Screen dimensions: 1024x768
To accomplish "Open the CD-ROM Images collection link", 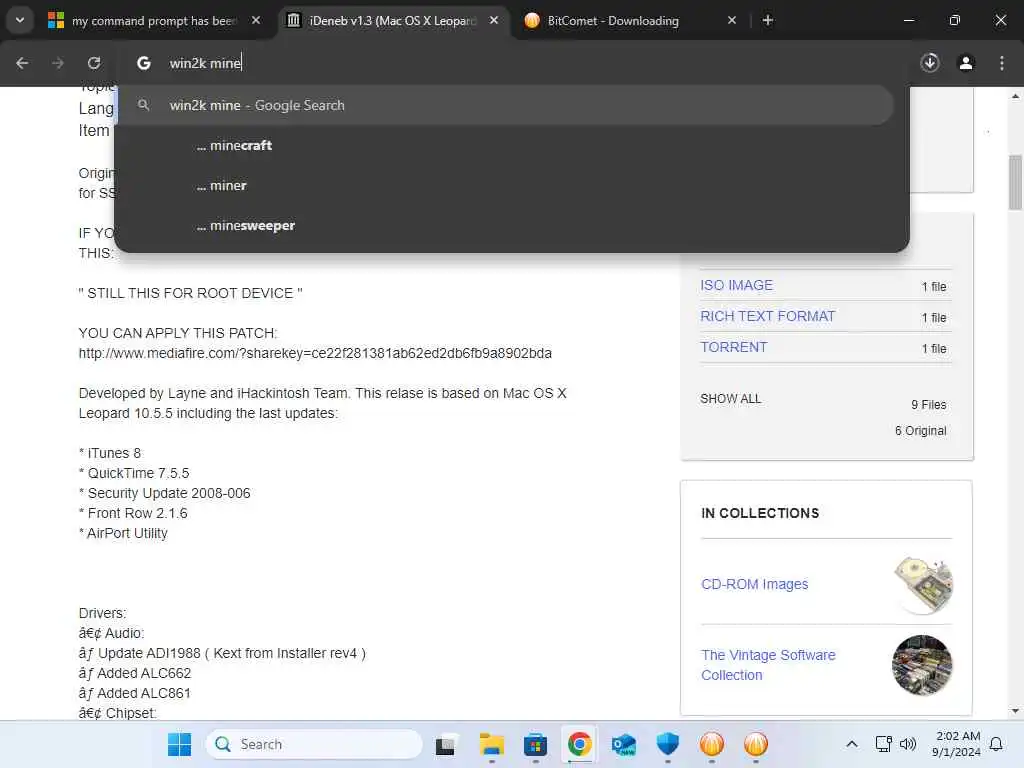I will click(x=754, y=584).
